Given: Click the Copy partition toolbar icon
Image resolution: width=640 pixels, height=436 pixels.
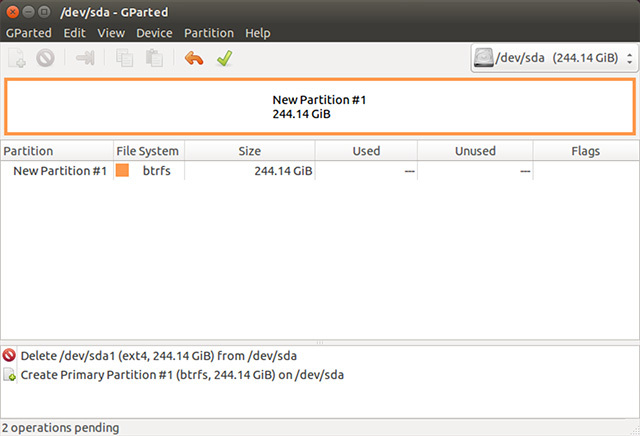Looking at the screenshot, I should click(x=124, y=58).
